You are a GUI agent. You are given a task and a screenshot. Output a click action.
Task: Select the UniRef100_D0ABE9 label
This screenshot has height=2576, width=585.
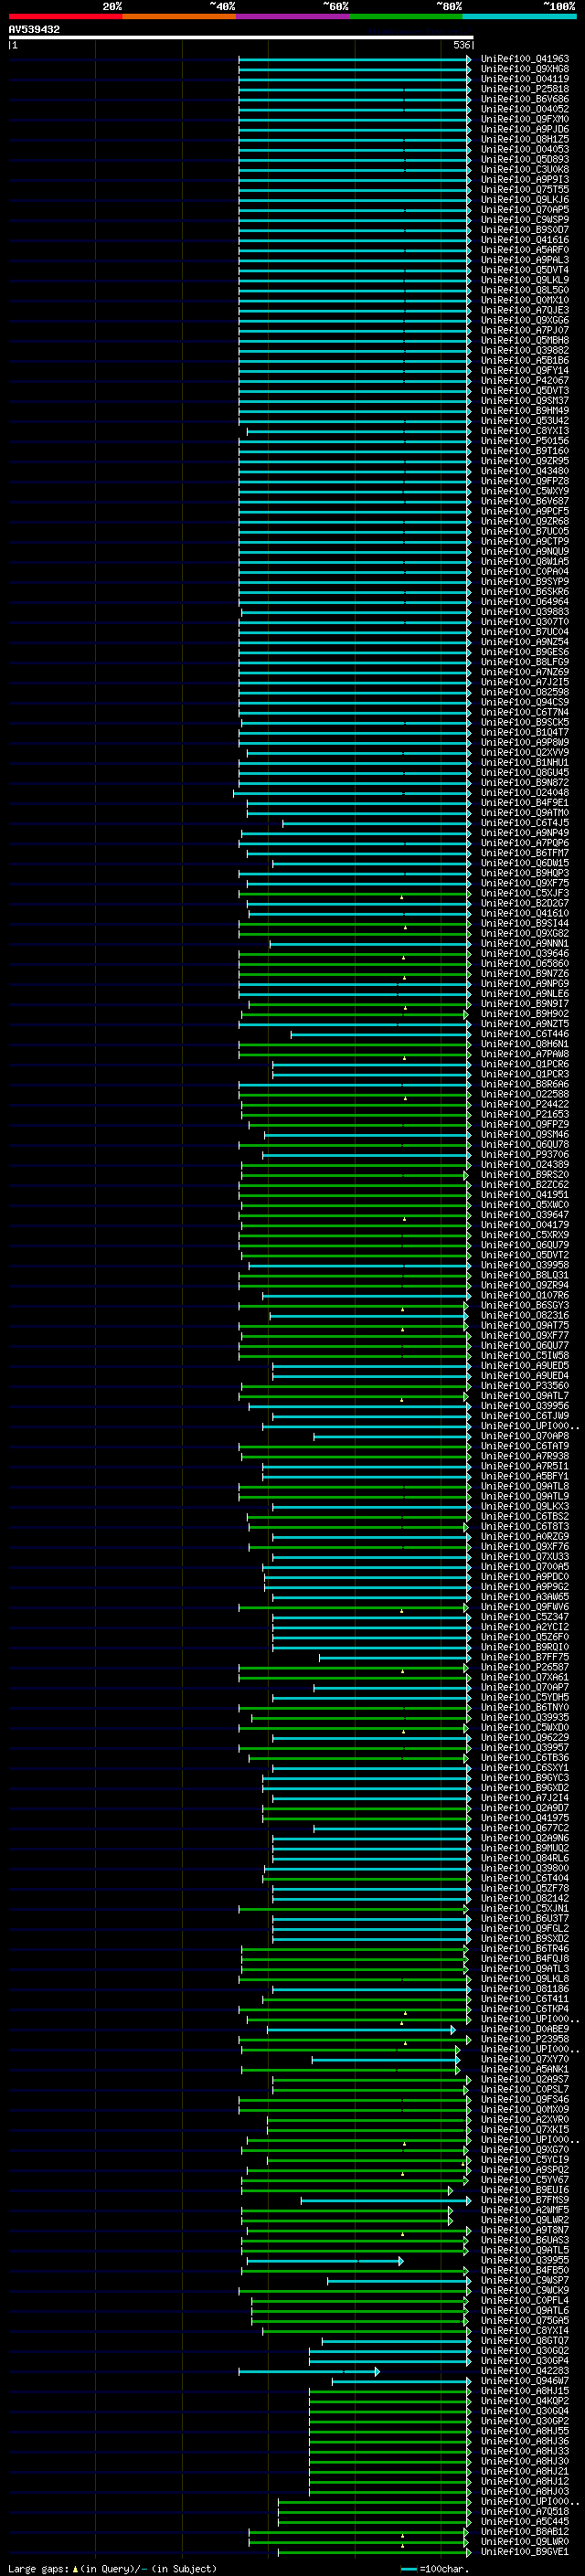coord(525,2029)
